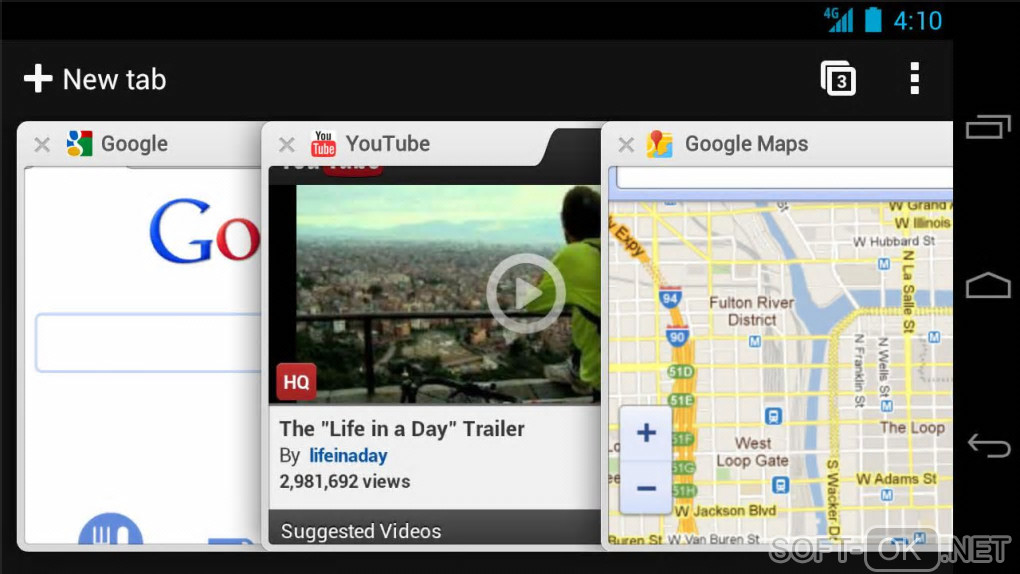Click the train station icon near West Loop Gate
The width and height of the screenshot is (1020, 574).
point(781,485)
